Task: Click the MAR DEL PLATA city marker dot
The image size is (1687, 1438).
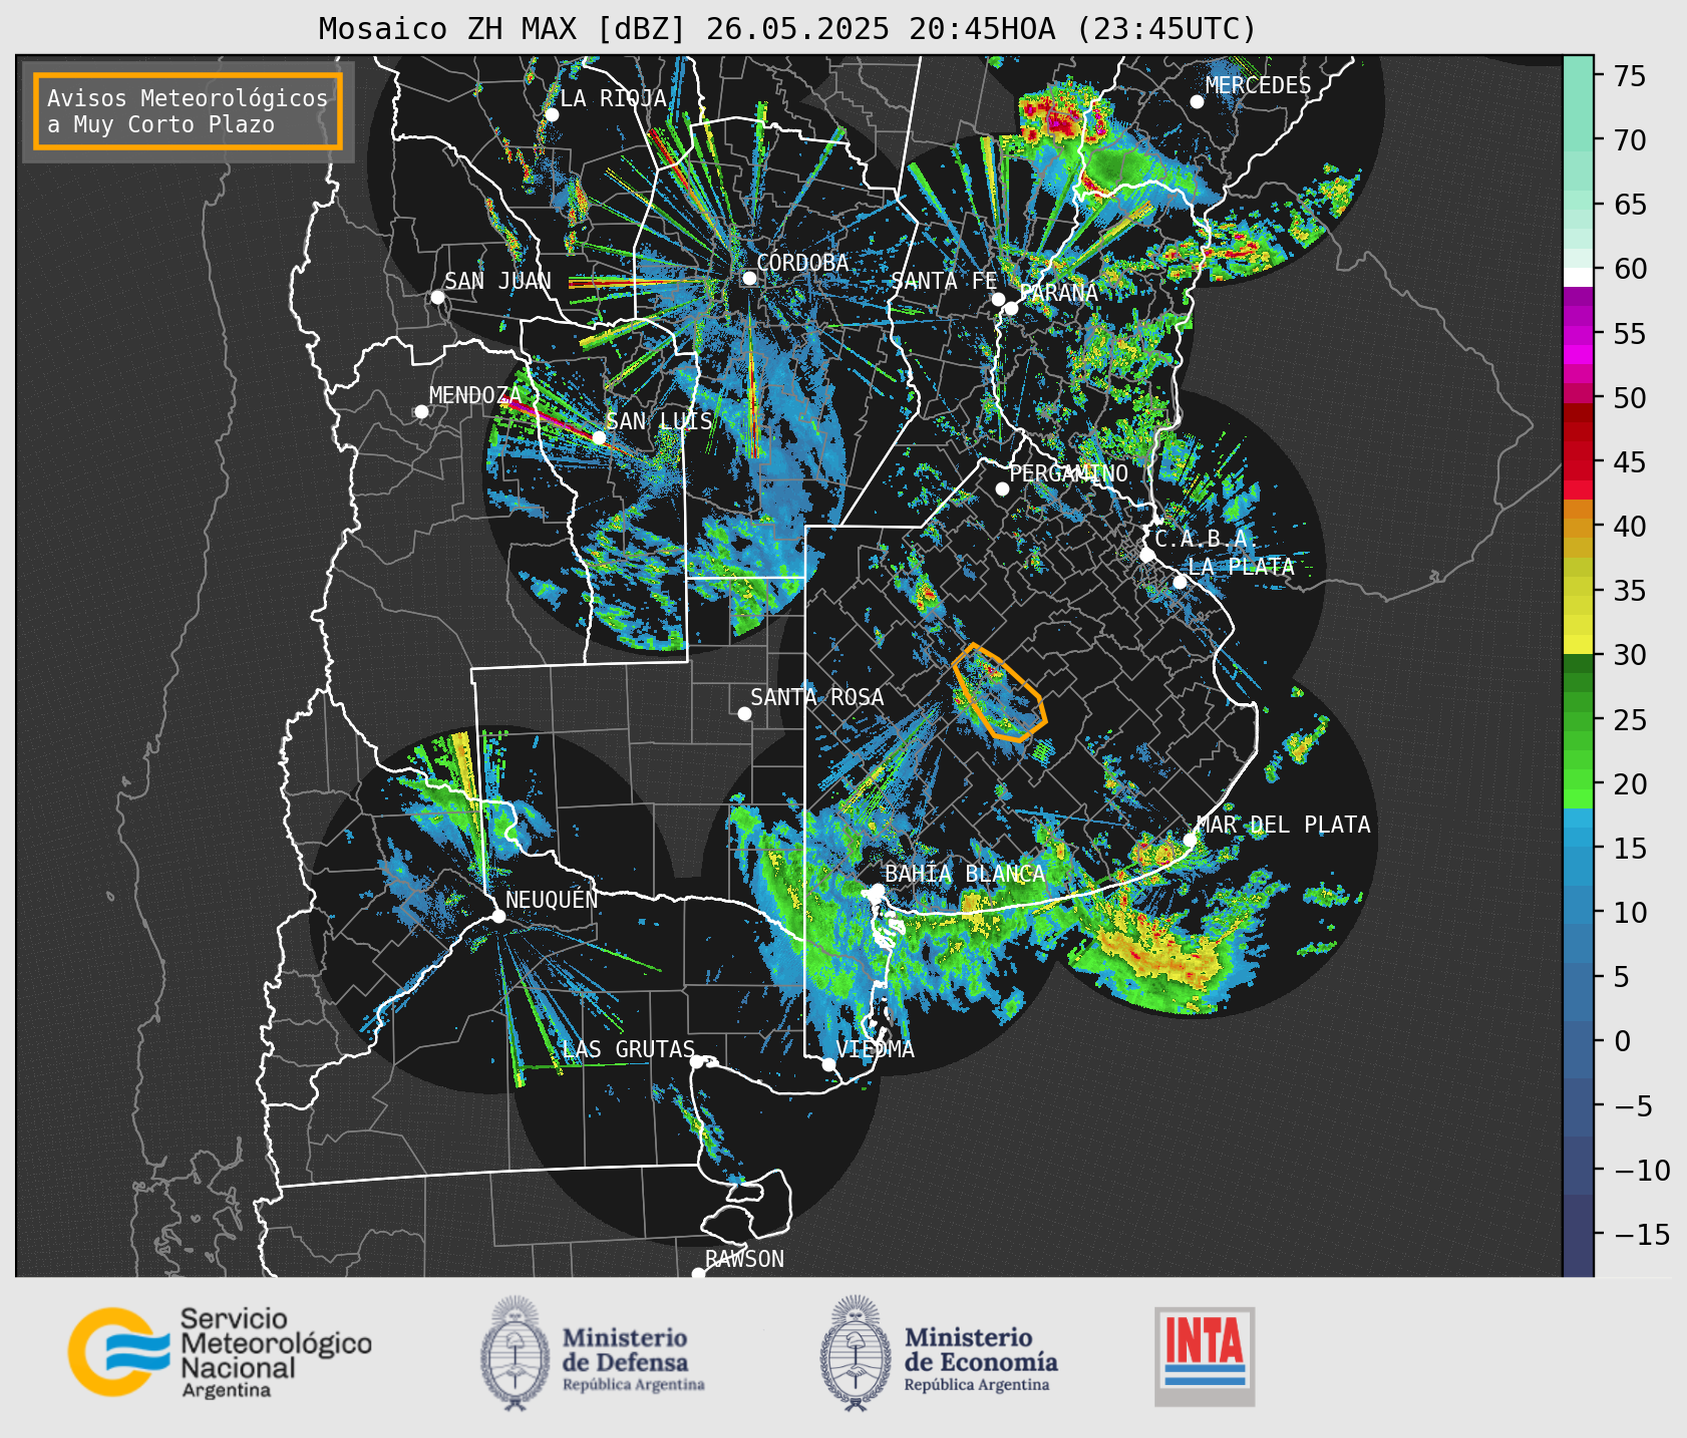Action: click(x=1190, y=840)
